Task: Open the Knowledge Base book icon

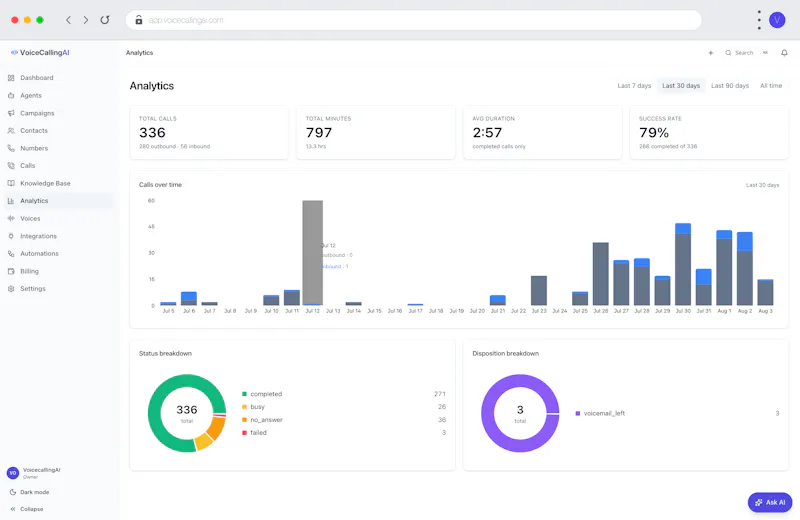Action: 11,183
